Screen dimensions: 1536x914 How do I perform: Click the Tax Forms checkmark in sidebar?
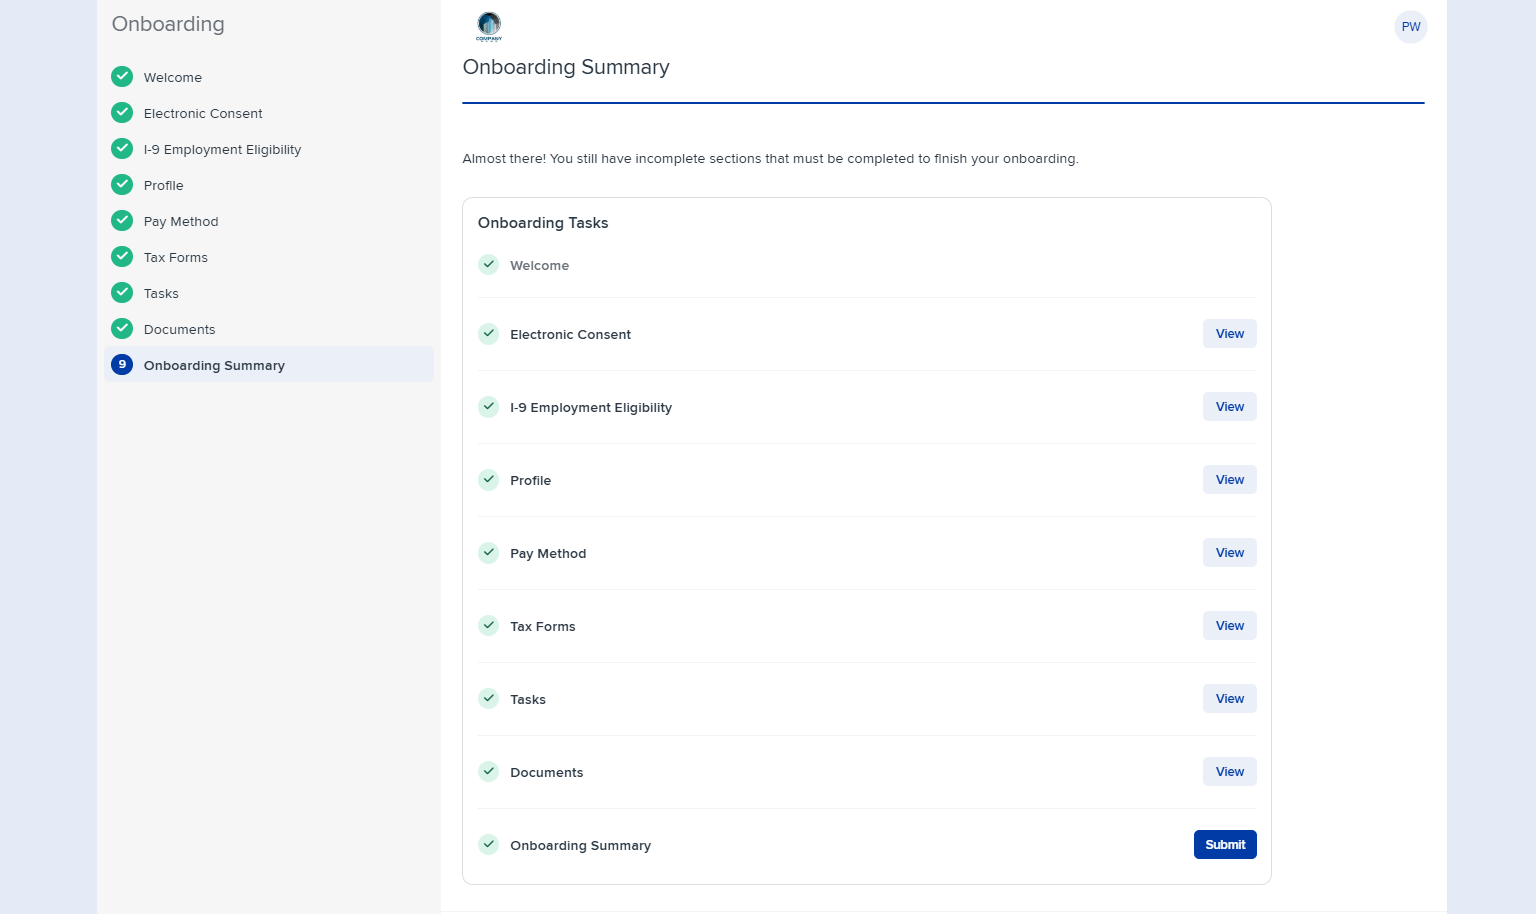pos(122,256)
